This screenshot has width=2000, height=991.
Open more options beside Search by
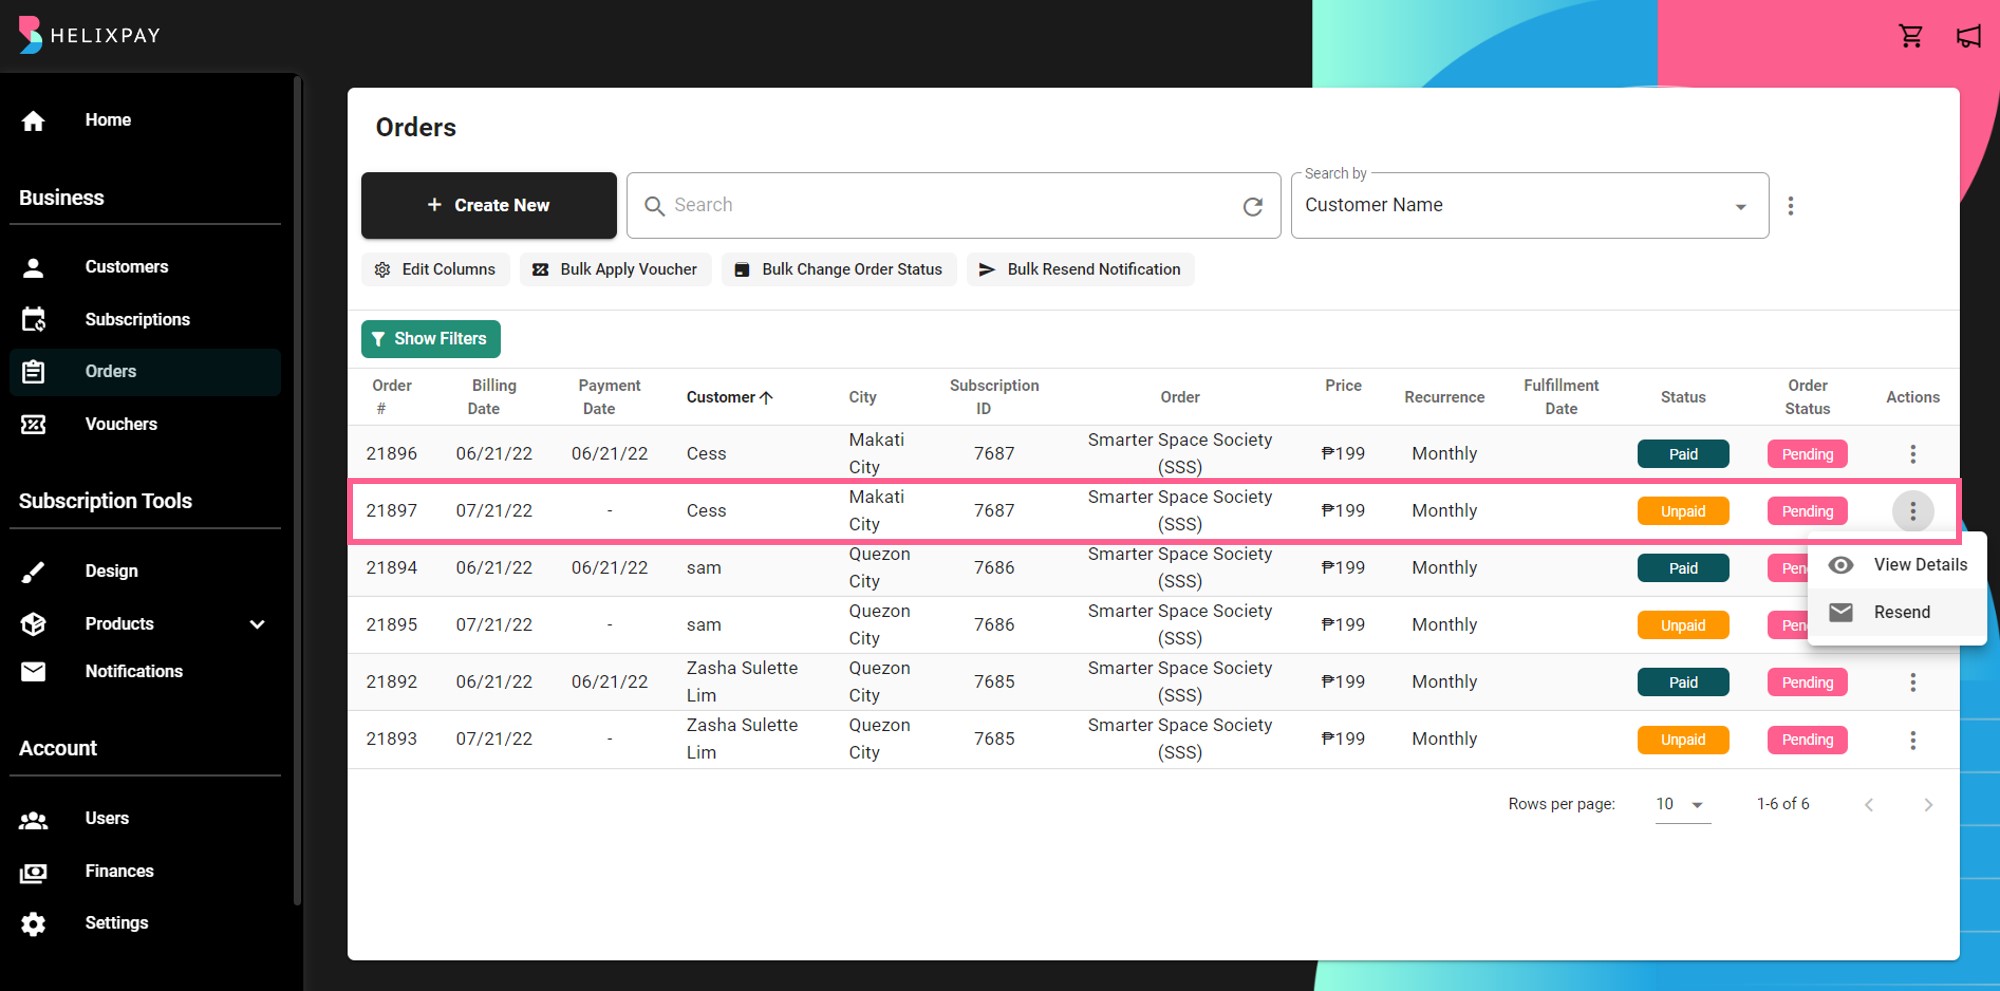(1790, 206)
